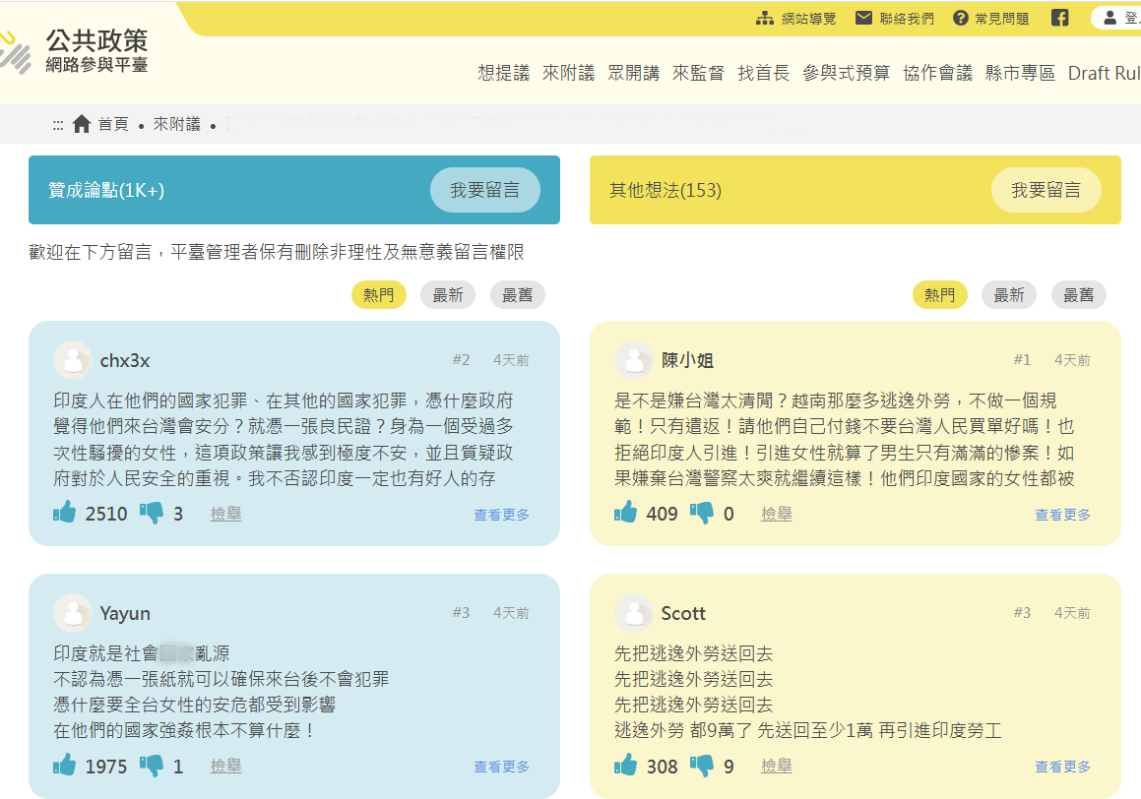Switch to 最新 sort under 贊成論點
This screenshot has height=799, width=1141.
point(448,295)
